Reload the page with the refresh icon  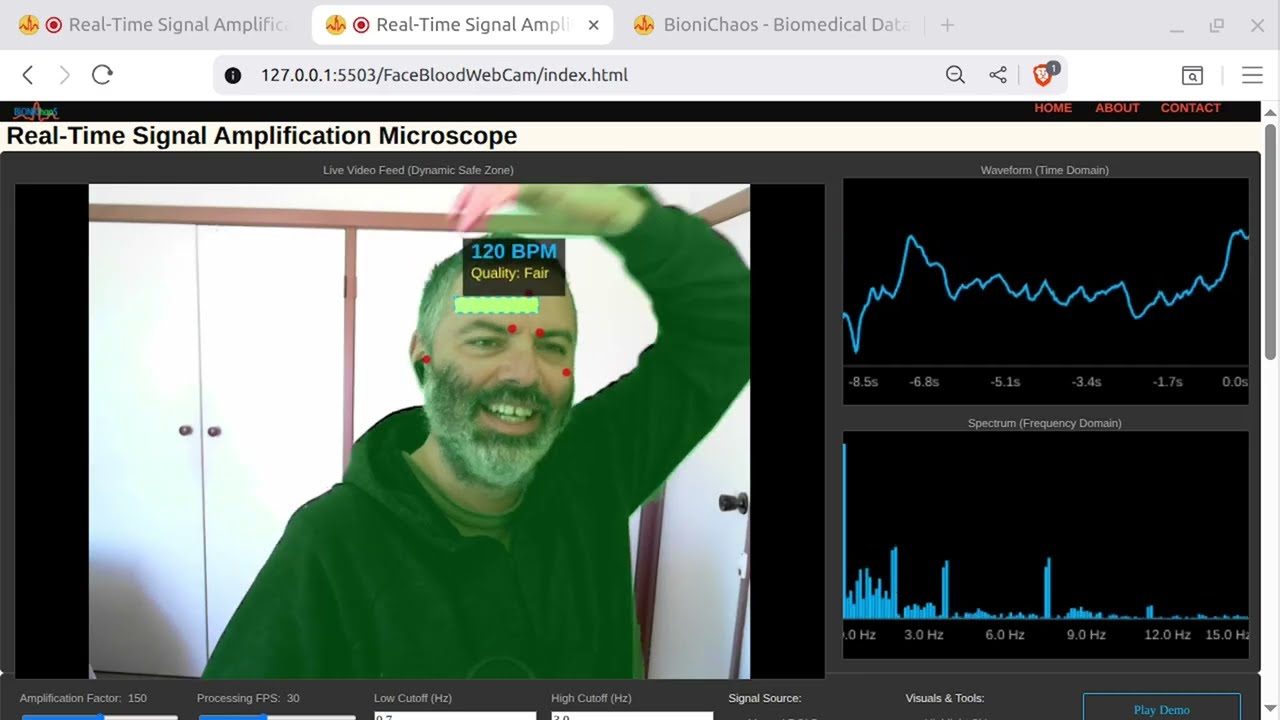point(102,75)
